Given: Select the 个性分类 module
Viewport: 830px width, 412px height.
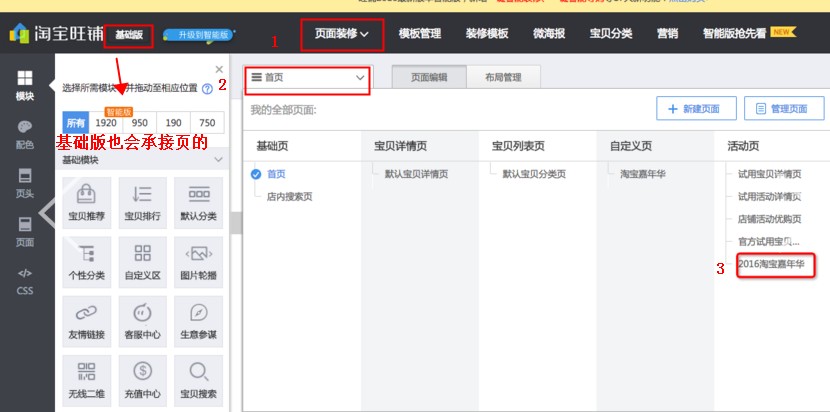Looking at the screenshot, I should [x=87, y=262].
